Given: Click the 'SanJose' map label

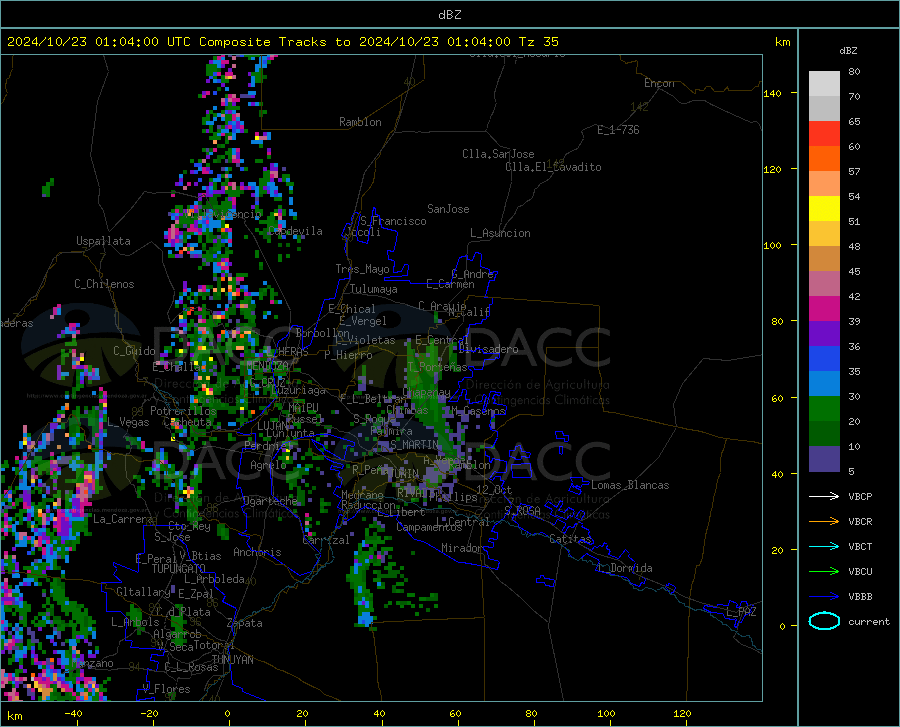Looking at the screenshot, I should click(448, 209).
